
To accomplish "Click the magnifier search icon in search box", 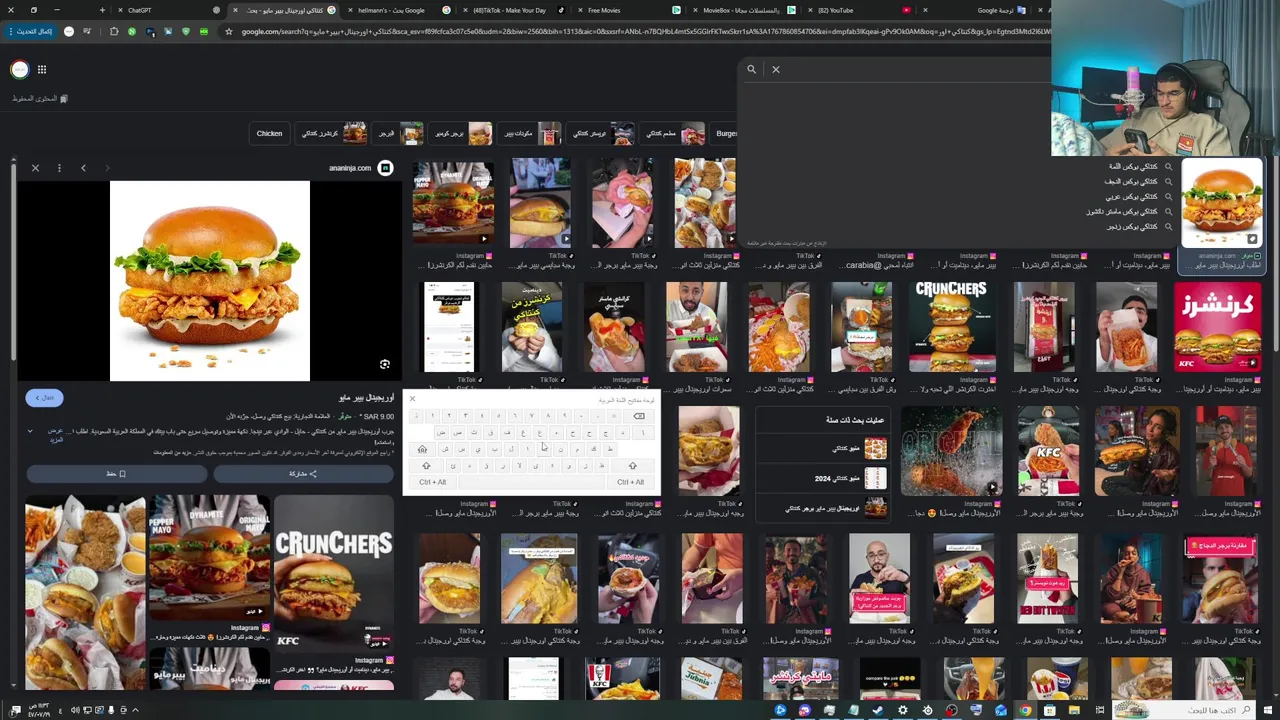I will 751,69.
